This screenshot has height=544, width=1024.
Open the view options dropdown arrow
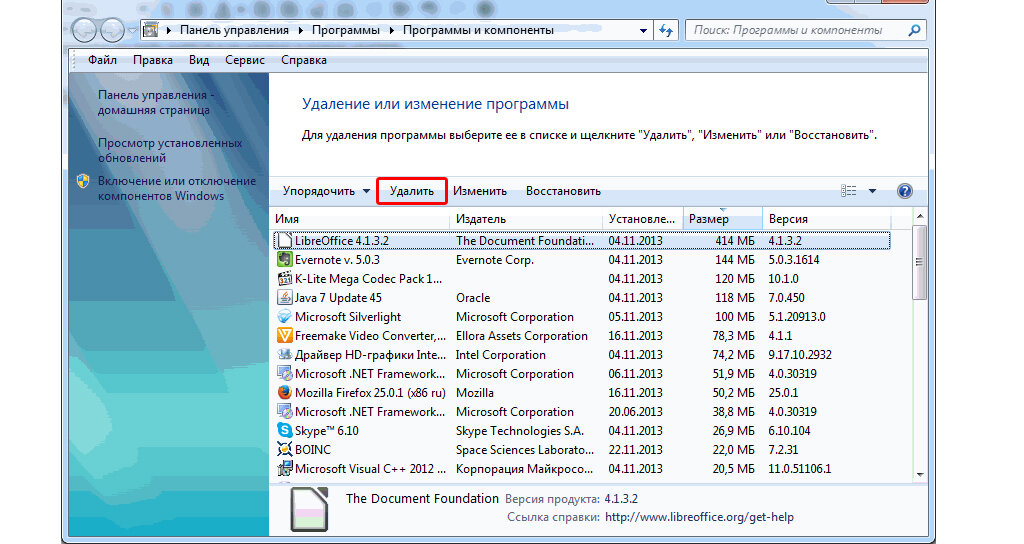[x=872, y=191]
